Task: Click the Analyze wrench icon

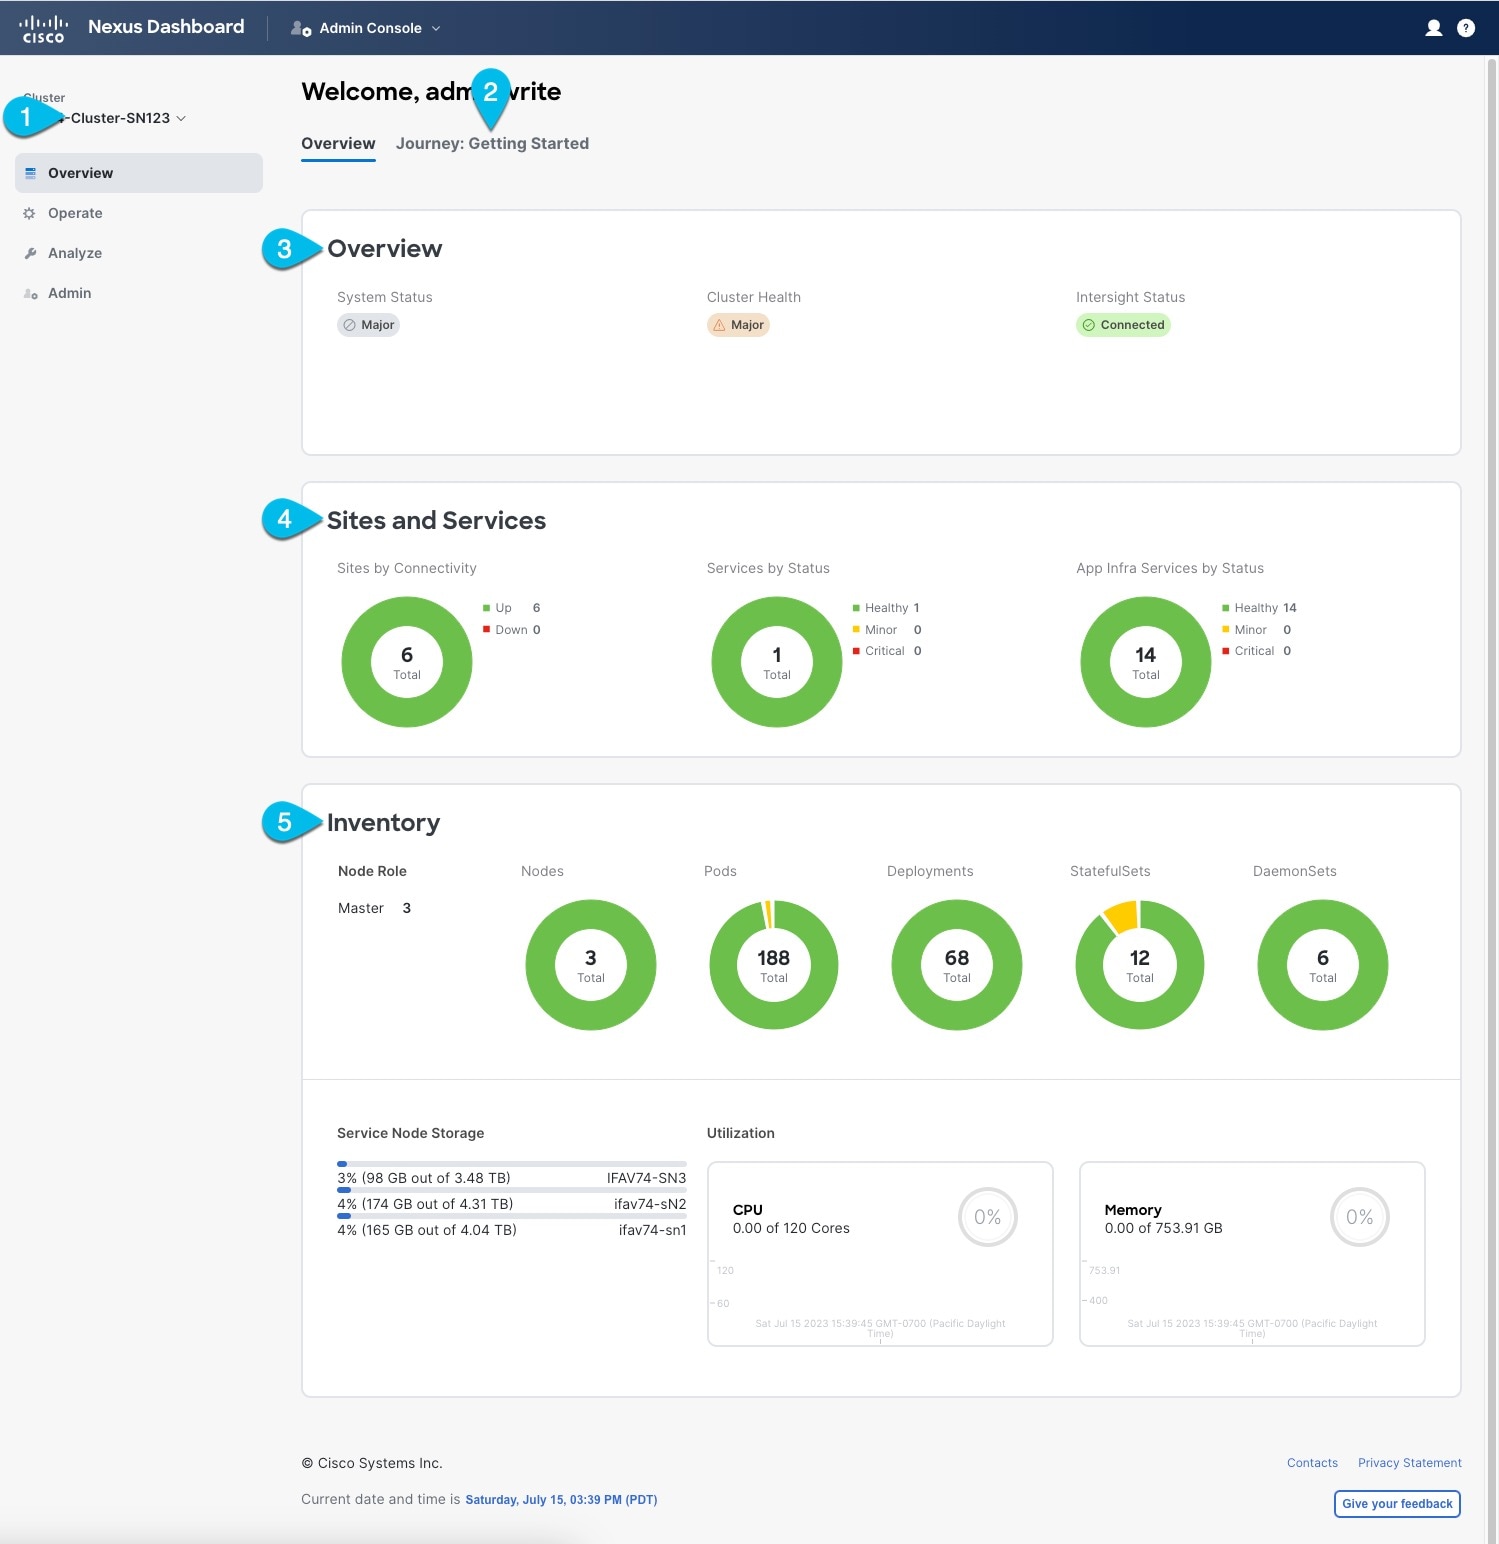Action: [30, 253]
